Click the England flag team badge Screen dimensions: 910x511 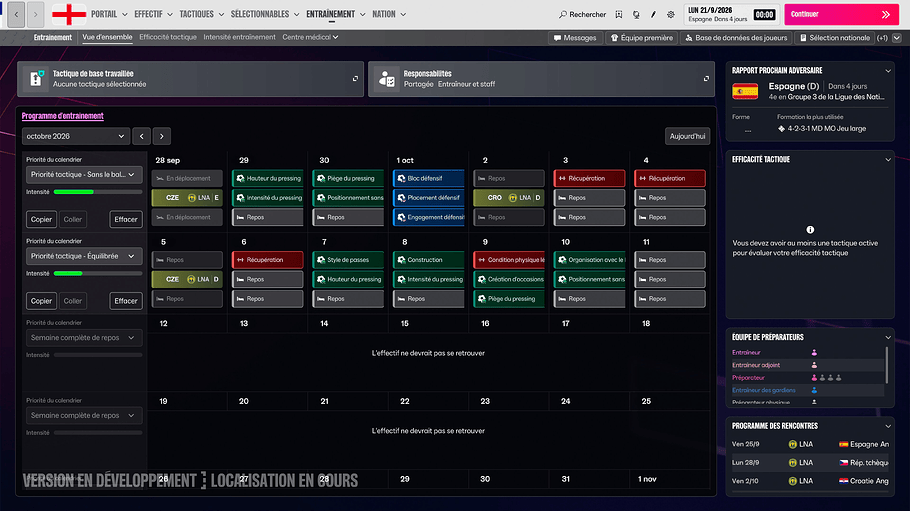[69, 15]
